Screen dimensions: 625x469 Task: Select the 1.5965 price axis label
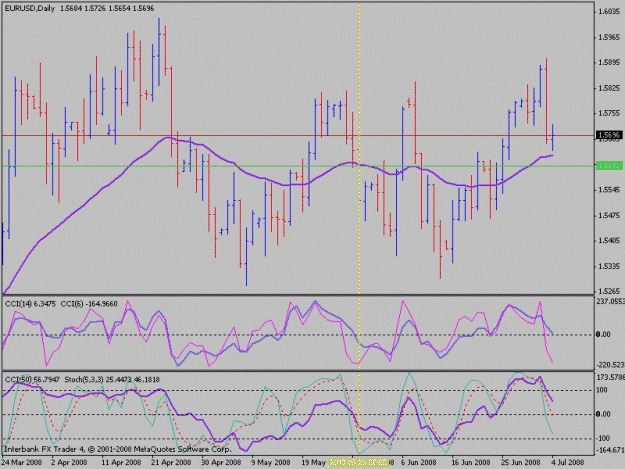609,37
